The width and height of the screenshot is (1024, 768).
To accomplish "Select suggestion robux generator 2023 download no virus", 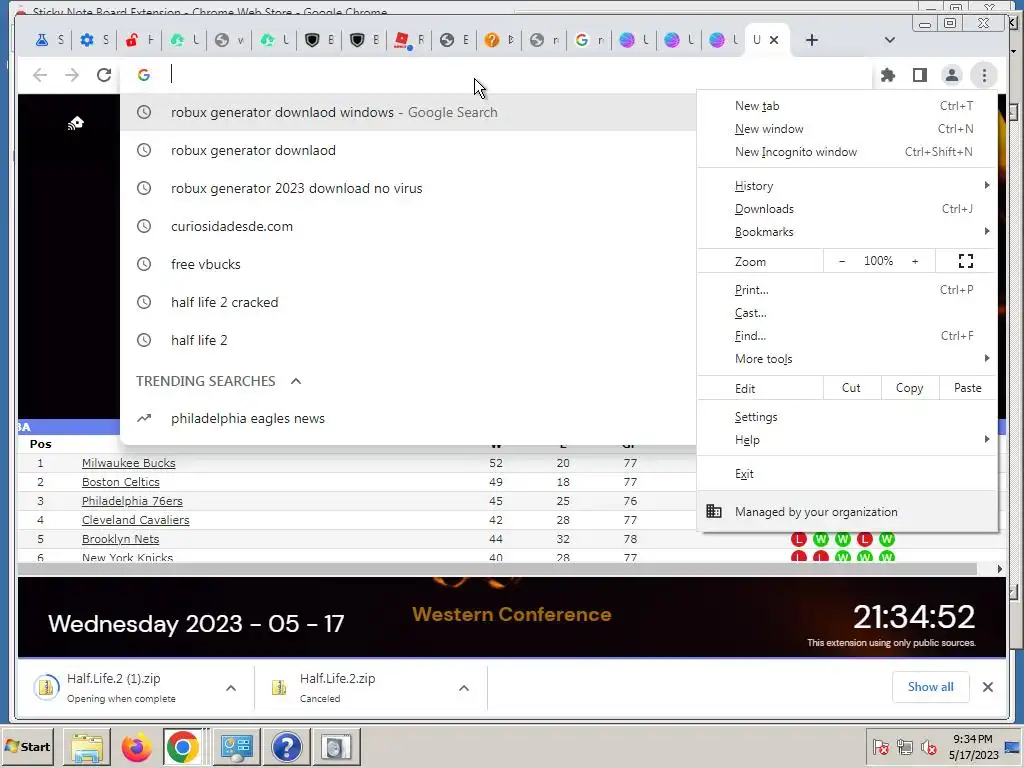I will click(408, 188).
